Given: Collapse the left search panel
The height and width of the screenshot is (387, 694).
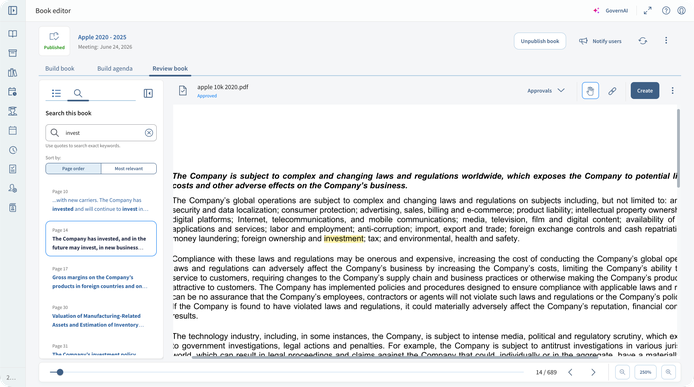Looking at the screenshot, I should click(148, 93).
